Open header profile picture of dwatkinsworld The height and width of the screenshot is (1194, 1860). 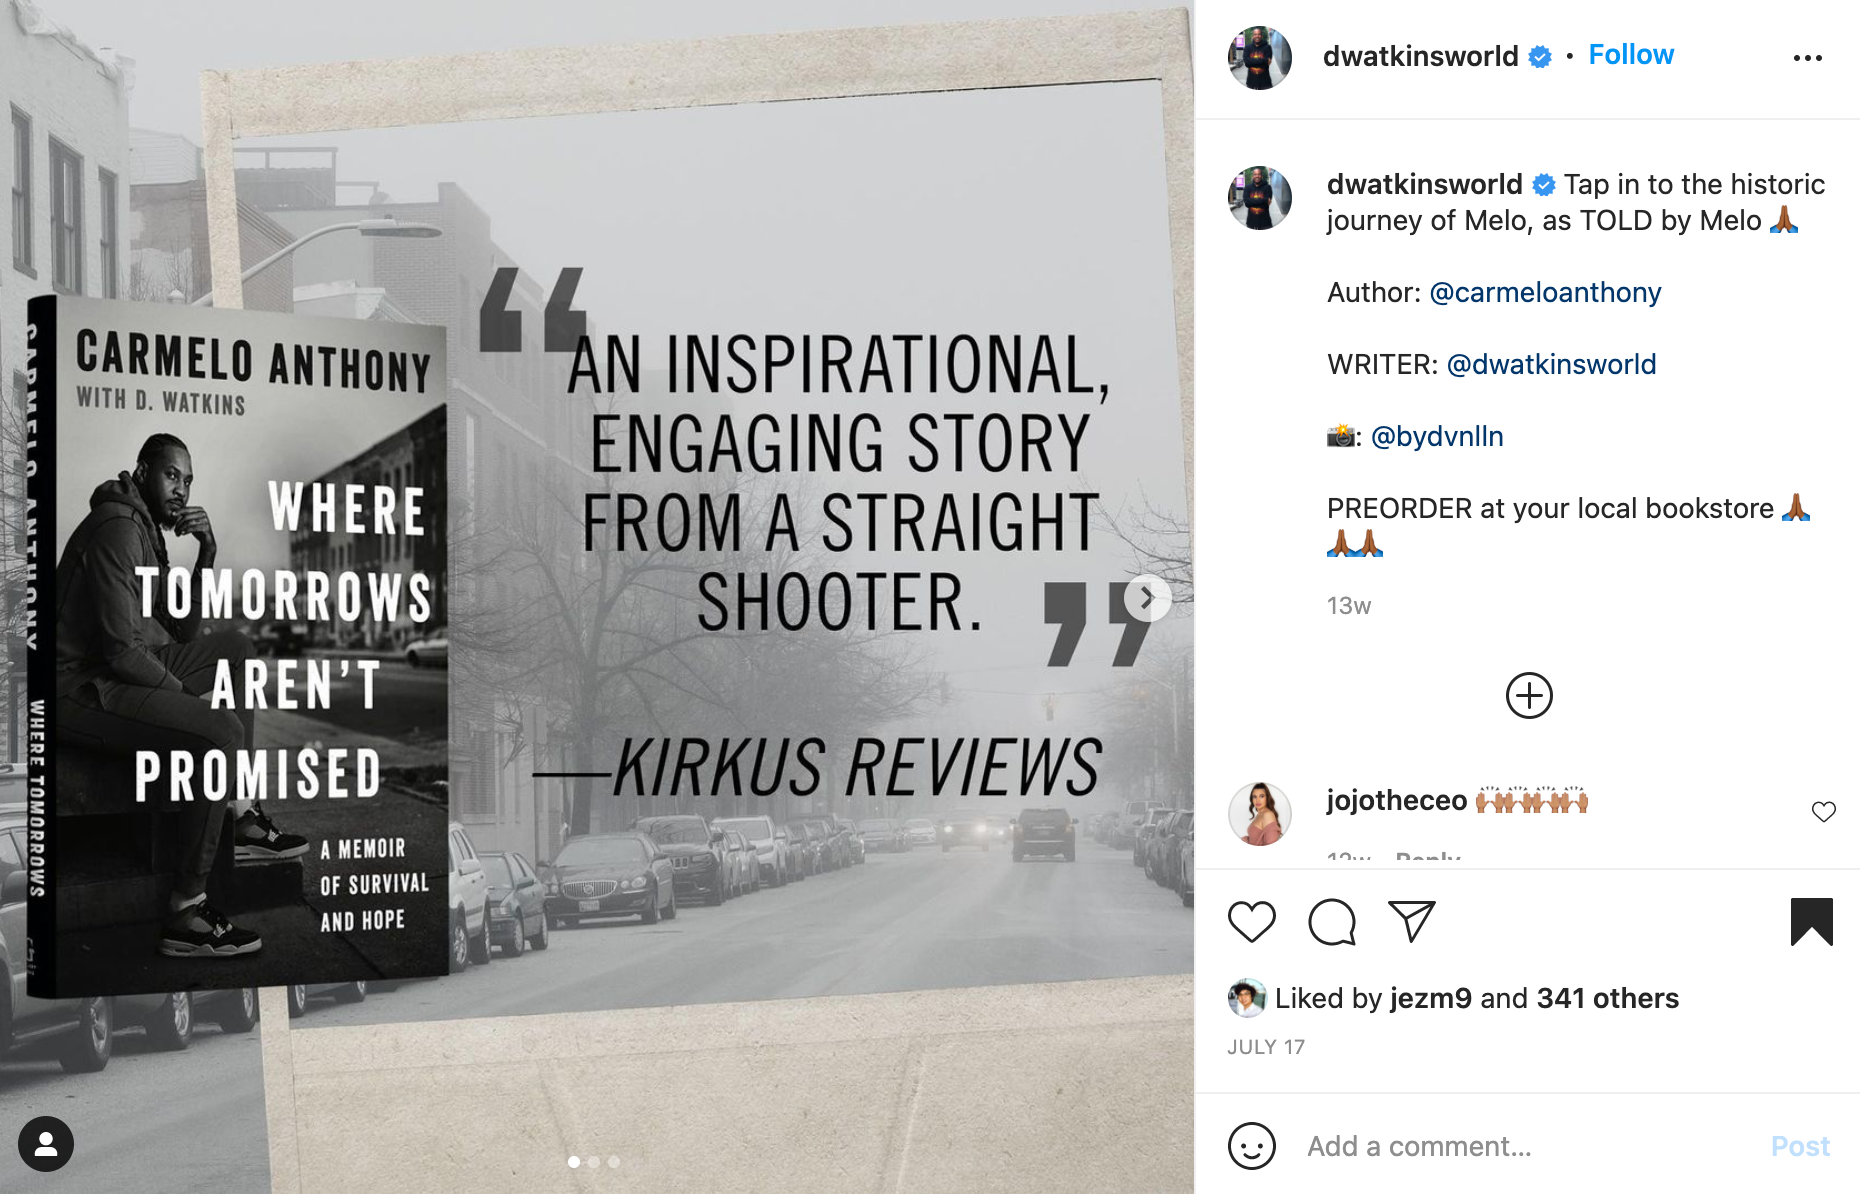click(x=1259, y=58)
